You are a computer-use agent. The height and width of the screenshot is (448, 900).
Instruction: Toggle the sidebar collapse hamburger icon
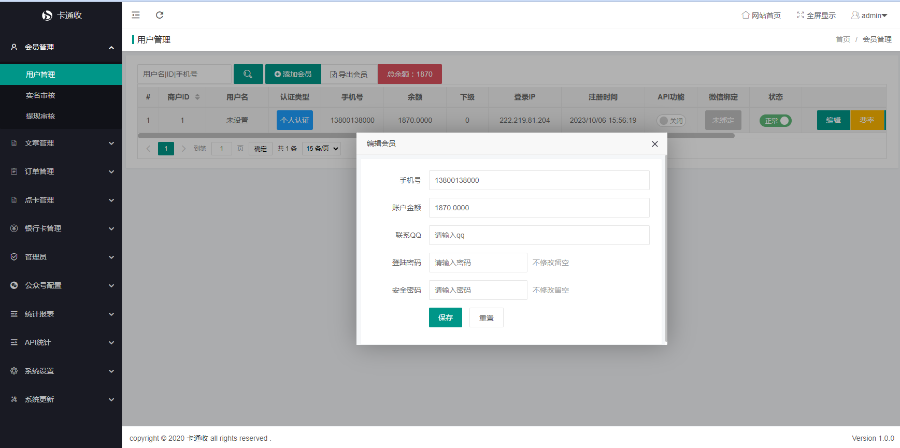135,15
